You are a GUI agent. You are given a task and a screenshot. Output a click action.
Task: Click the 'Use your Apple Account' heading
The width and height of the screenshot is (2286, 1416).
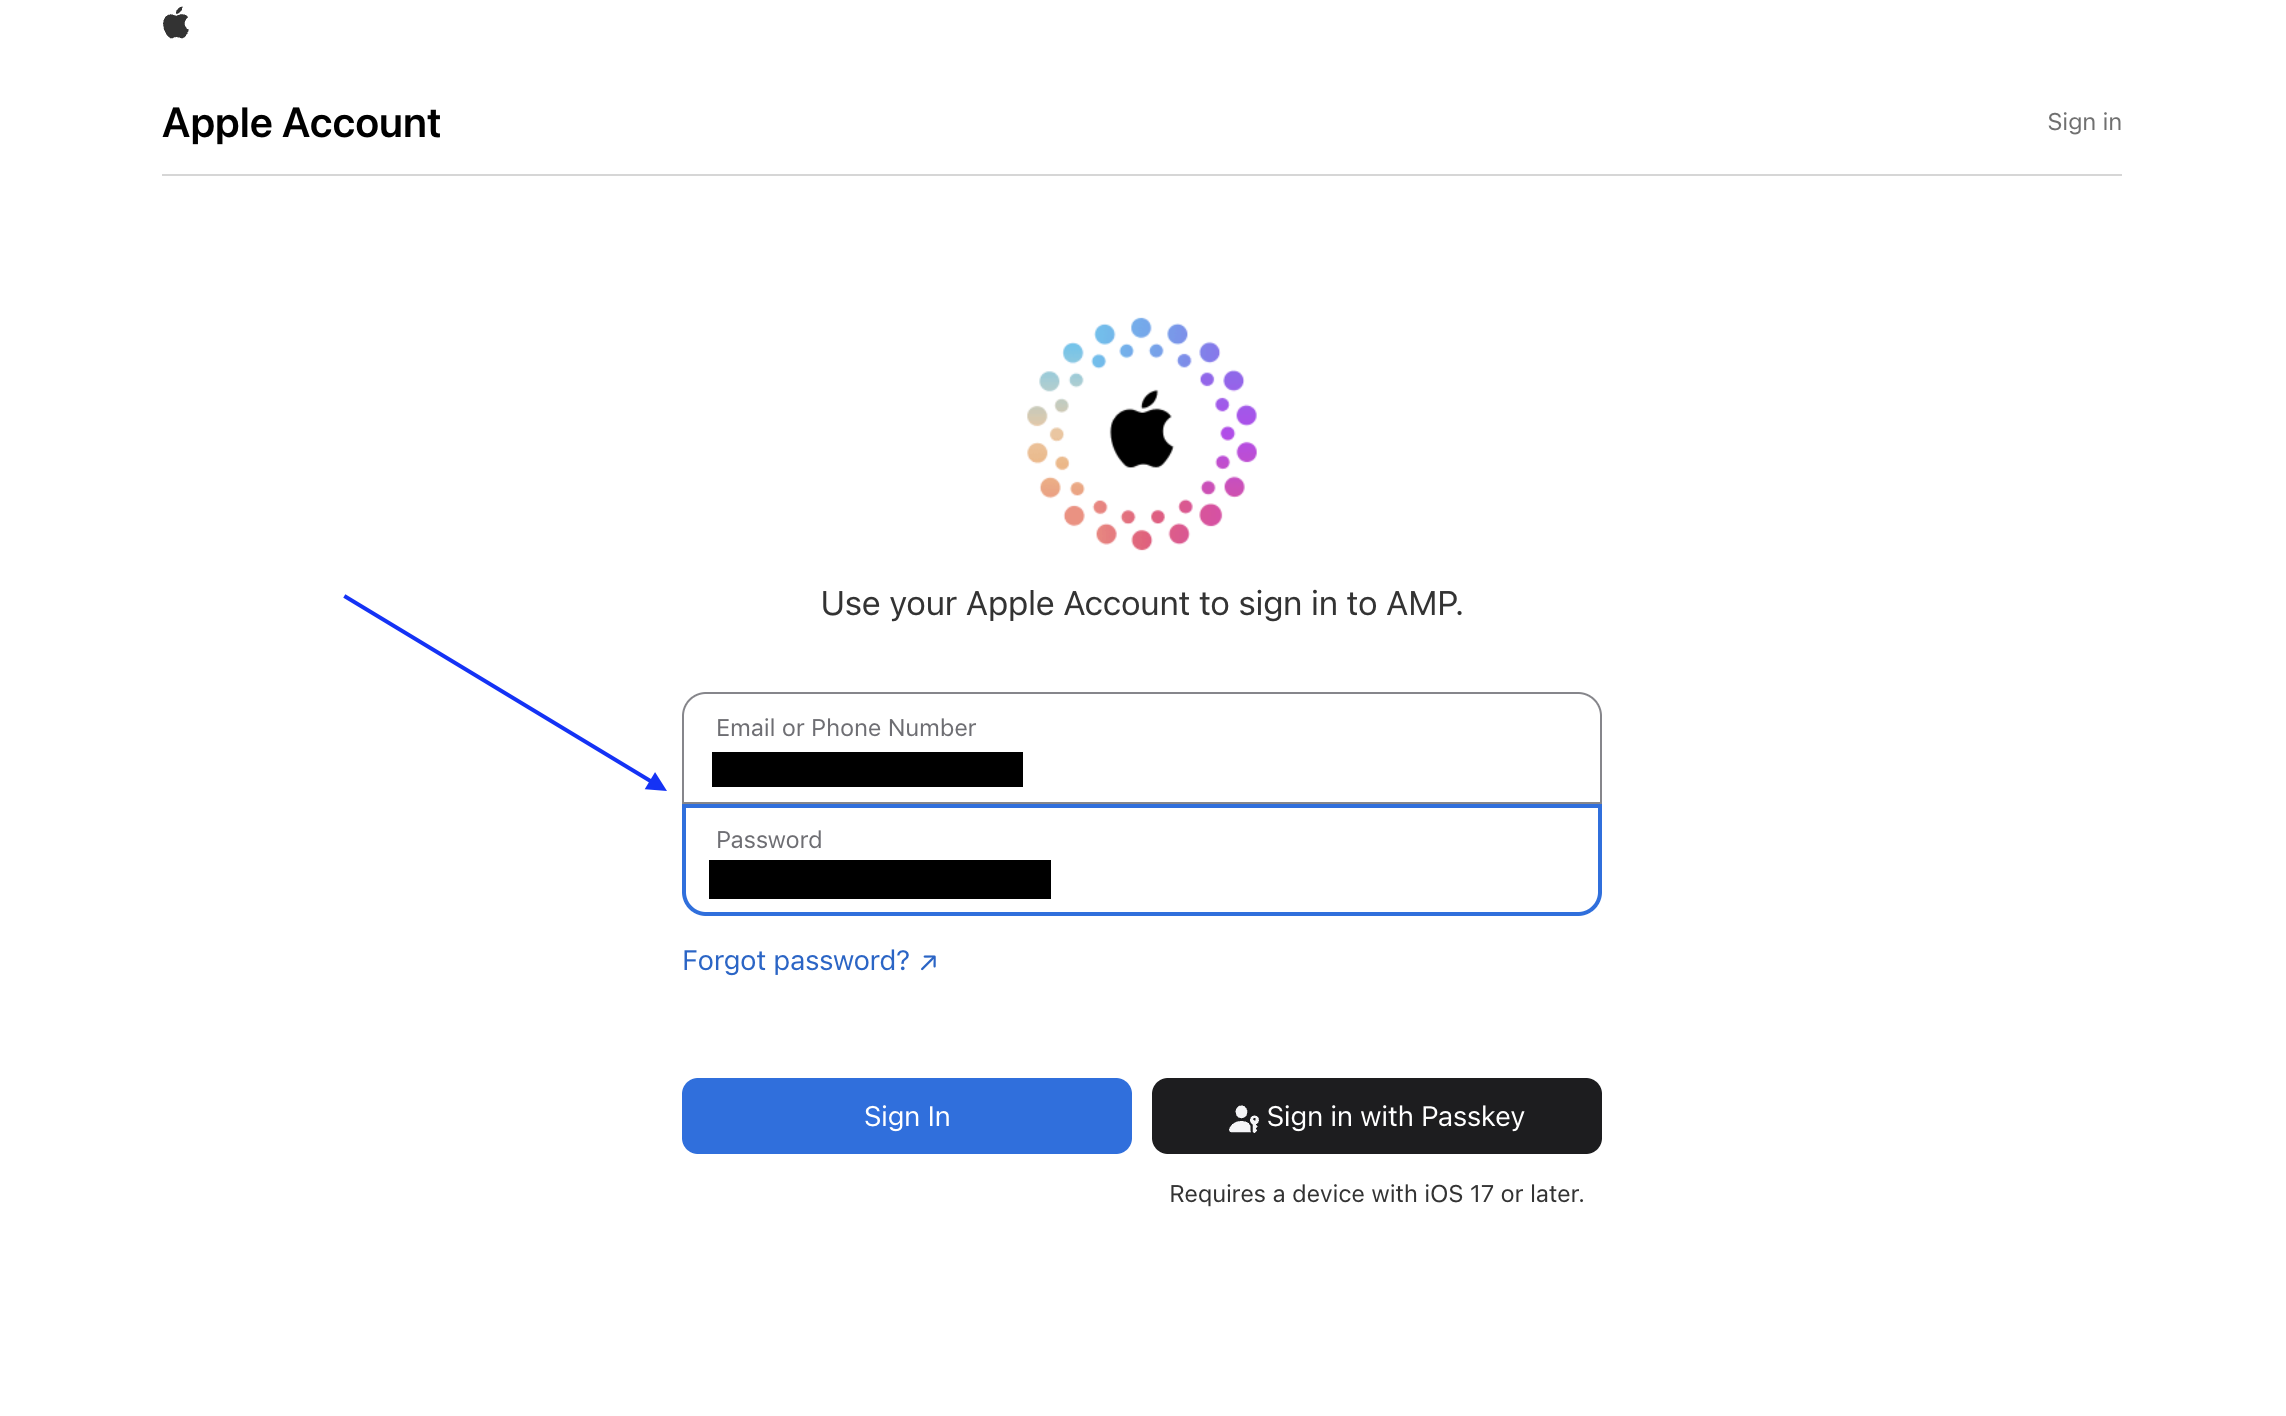coord(1141,604)
